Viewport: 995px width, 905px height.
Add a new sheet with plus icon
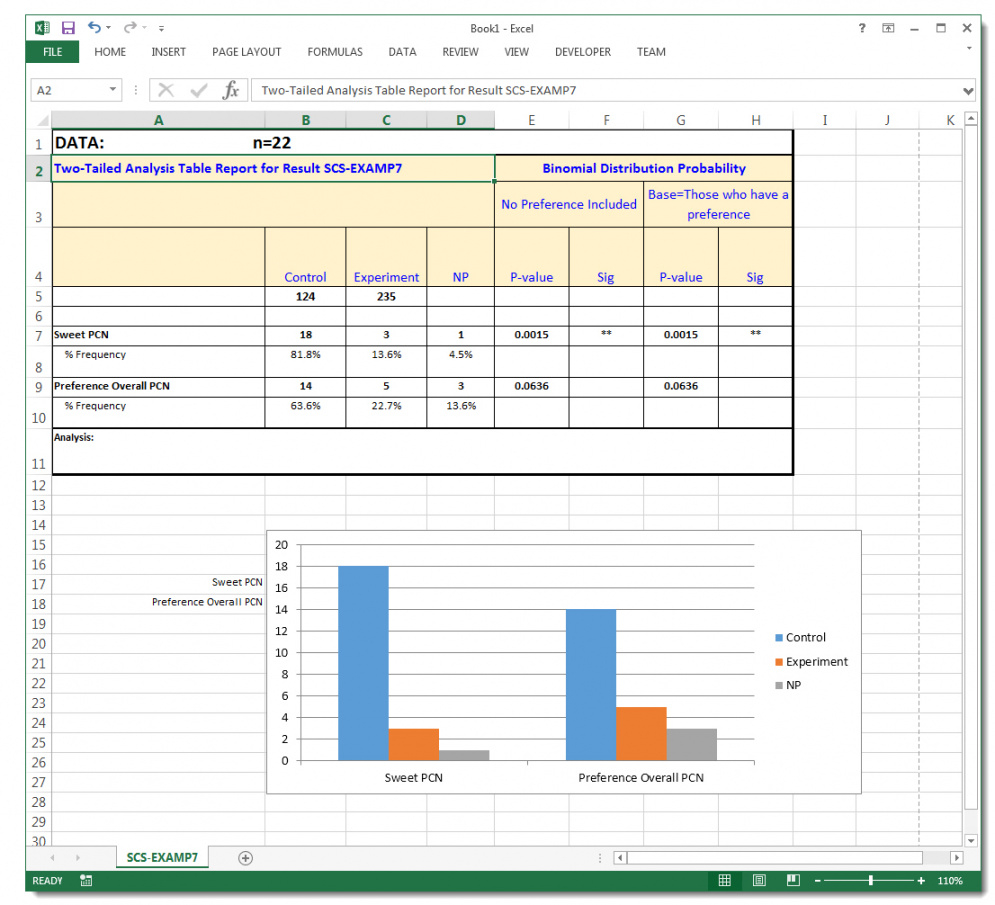pyautogui.click(x=245, y=858)
